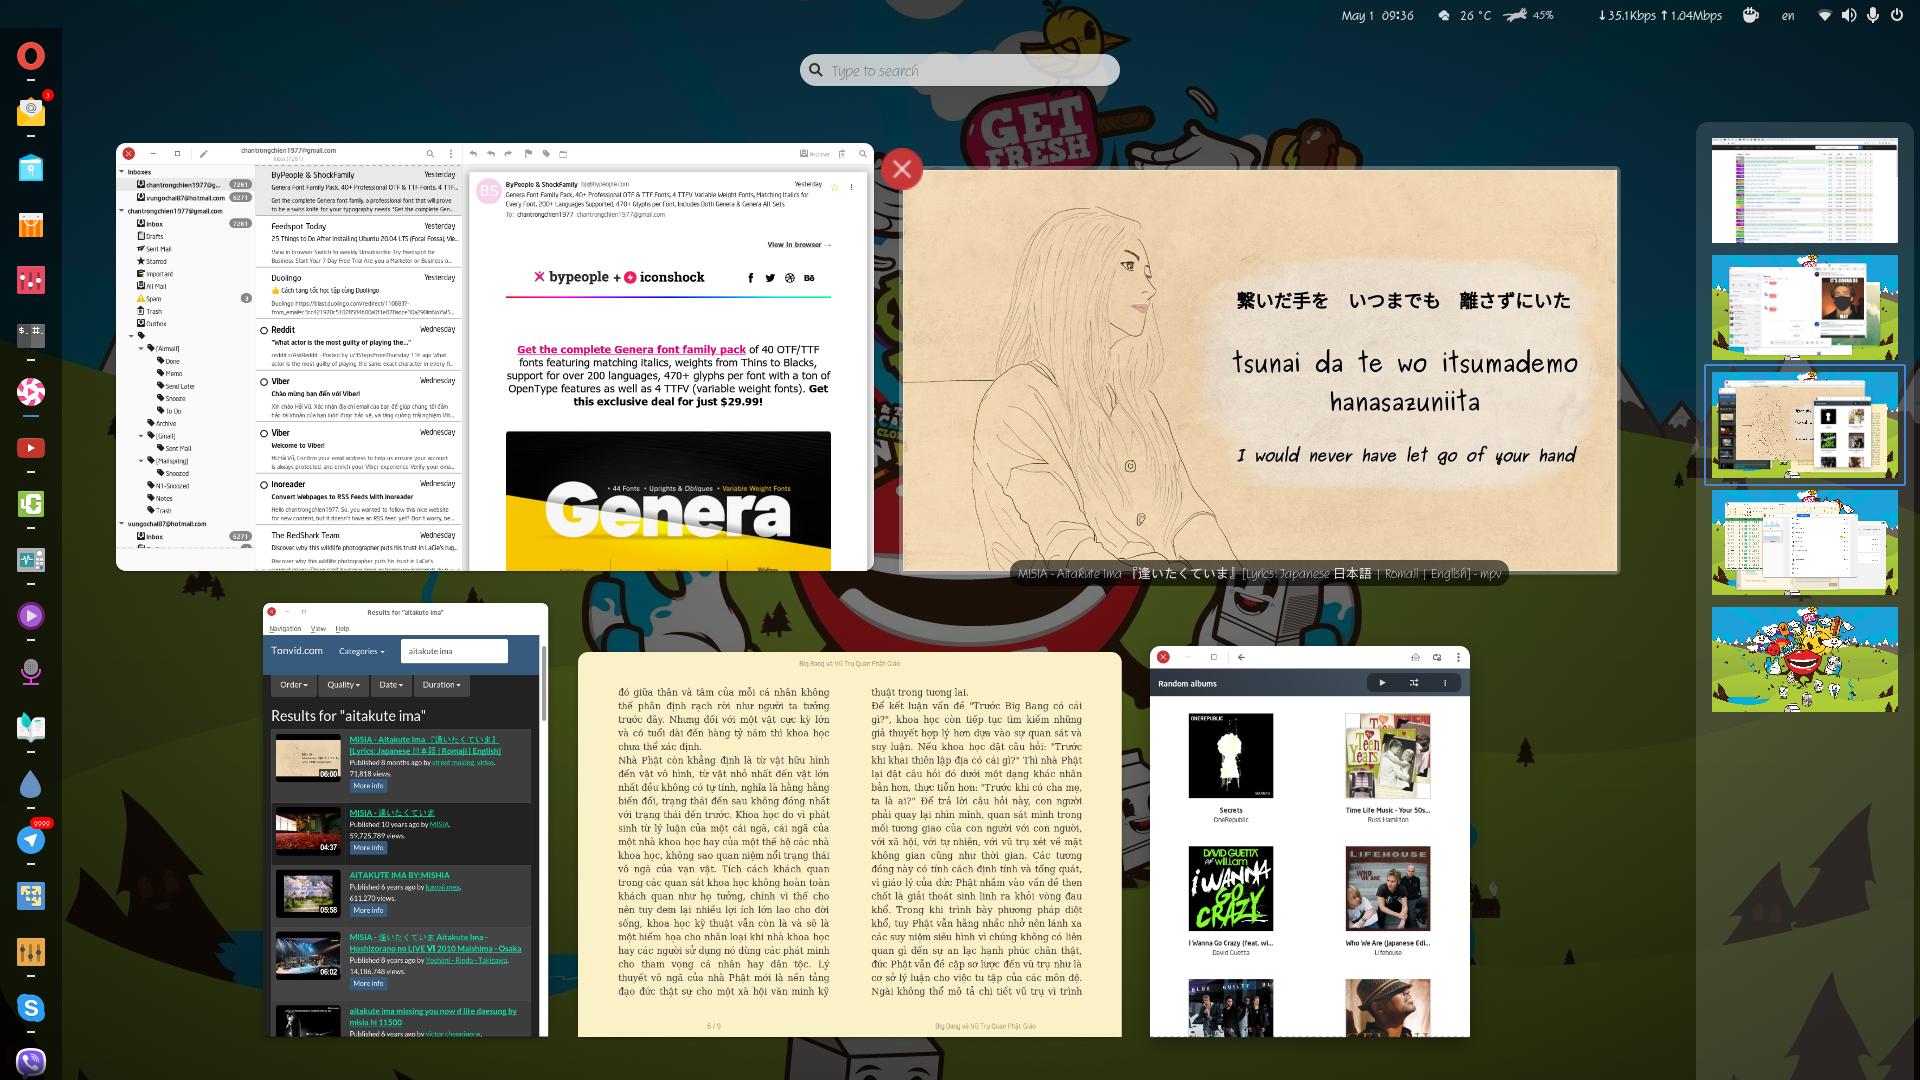Click the Tonvid.com brand link

(297, 651)
